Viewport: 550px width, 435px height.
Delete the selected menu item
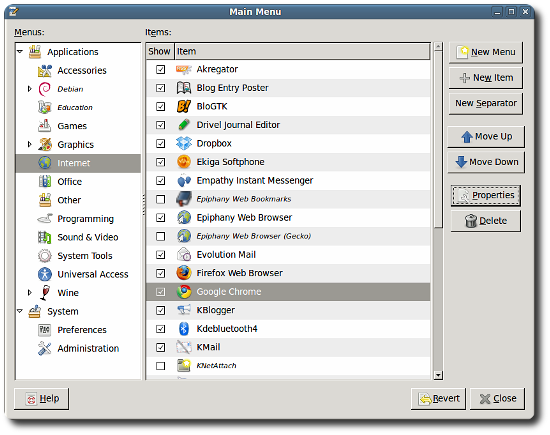pyautogui.click(x=486, y=221)
